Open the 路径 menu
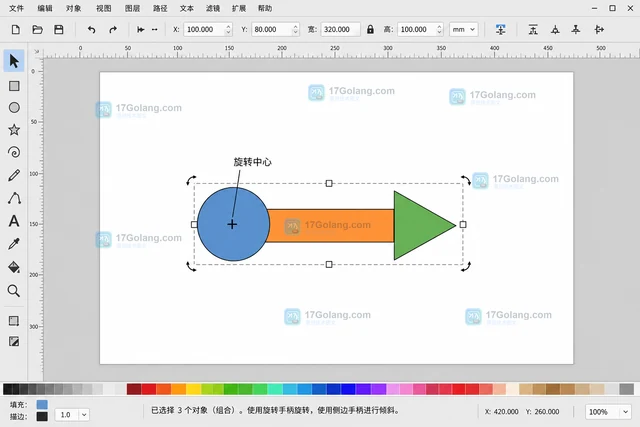This screenshot has height=427, width=640. click(160, 8)
